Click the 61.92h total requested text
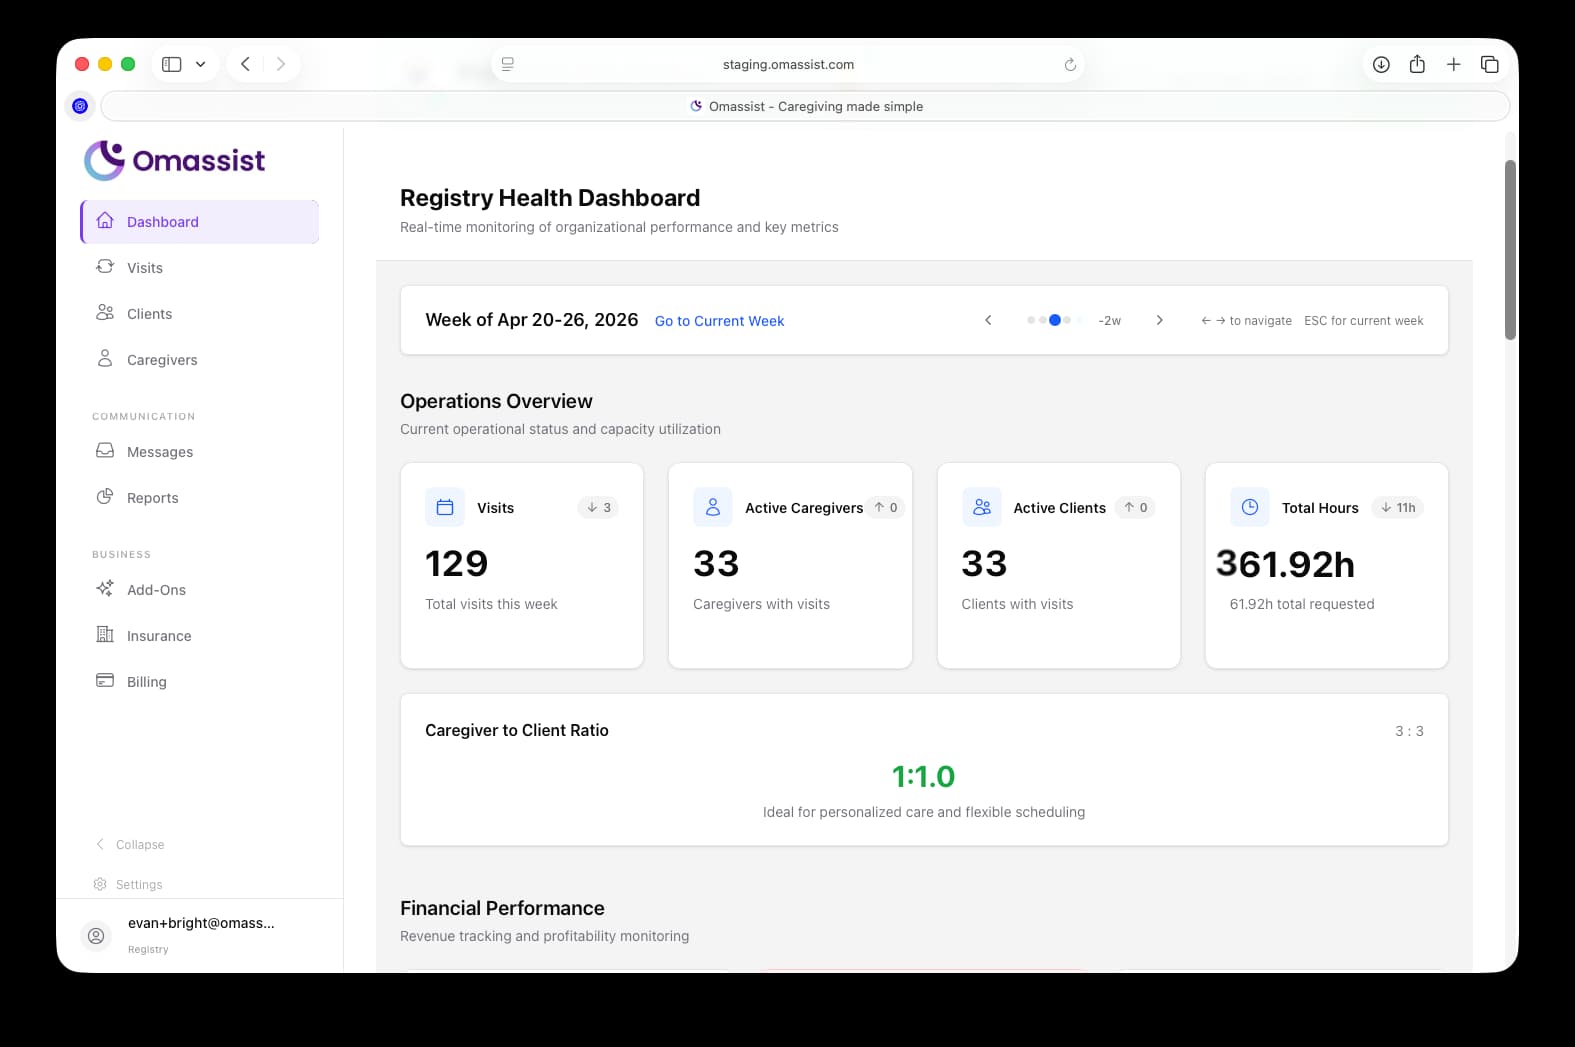 coord(1302,604)
